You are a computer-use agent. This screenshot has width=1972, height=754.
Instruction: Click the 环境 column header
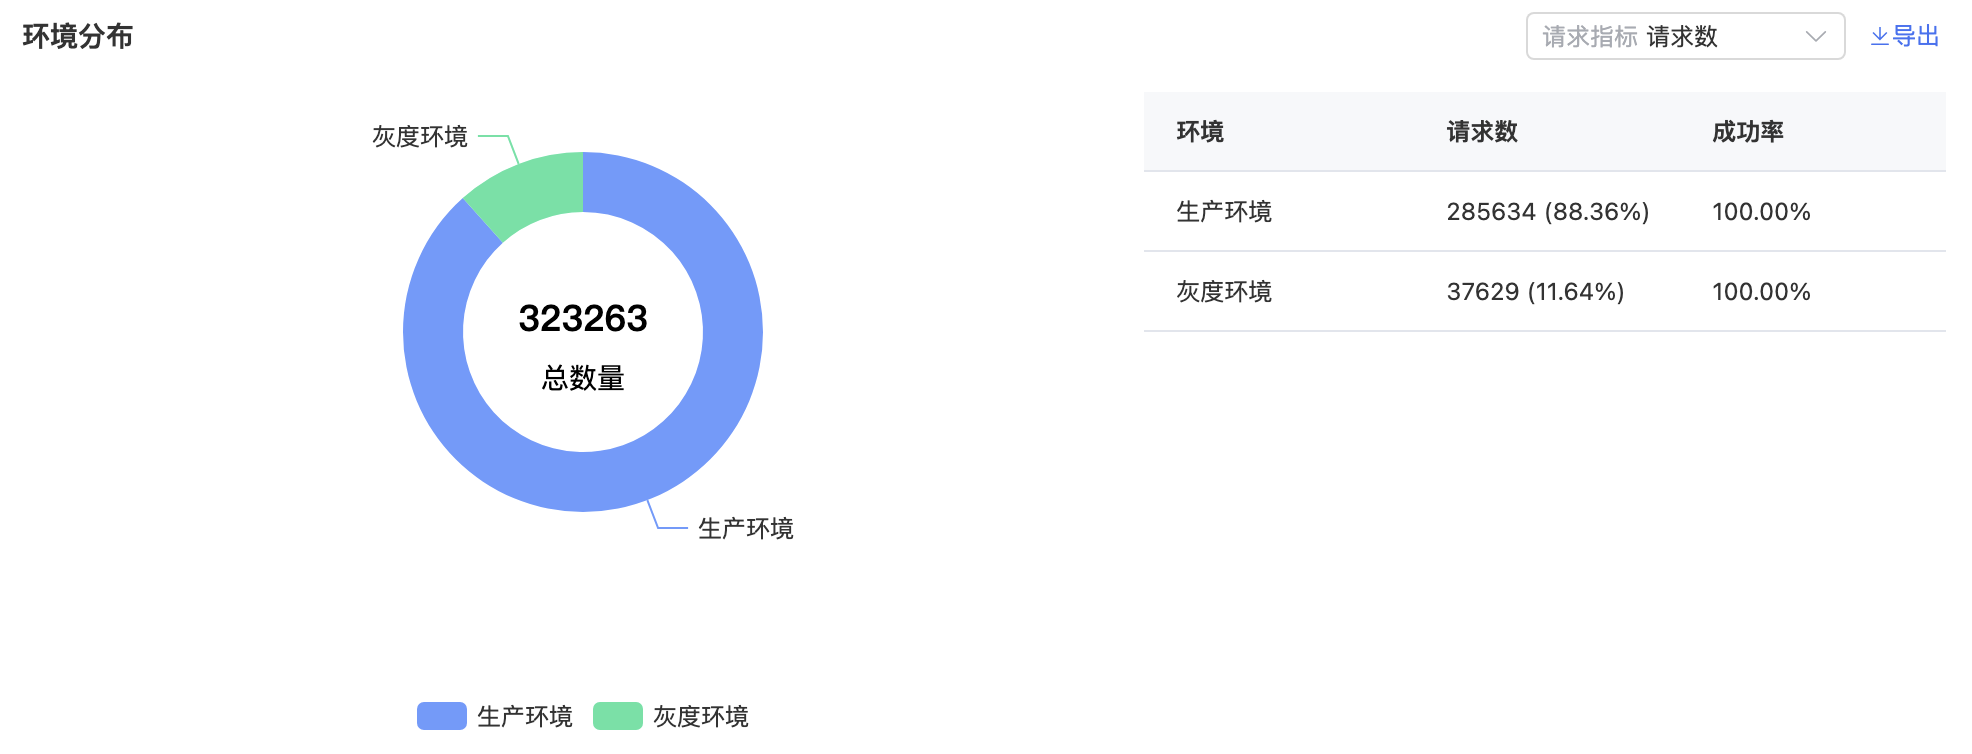1200,132
